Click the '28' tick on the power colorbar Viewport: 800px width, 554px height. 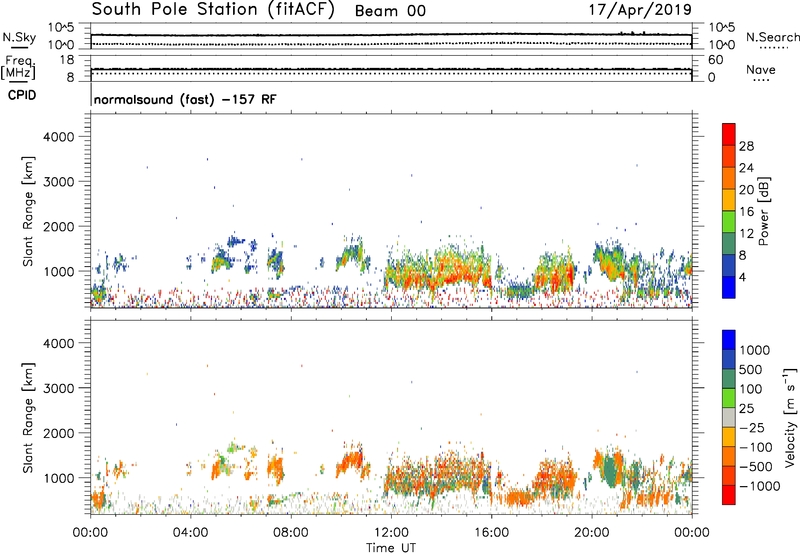[x=746, y=146]
